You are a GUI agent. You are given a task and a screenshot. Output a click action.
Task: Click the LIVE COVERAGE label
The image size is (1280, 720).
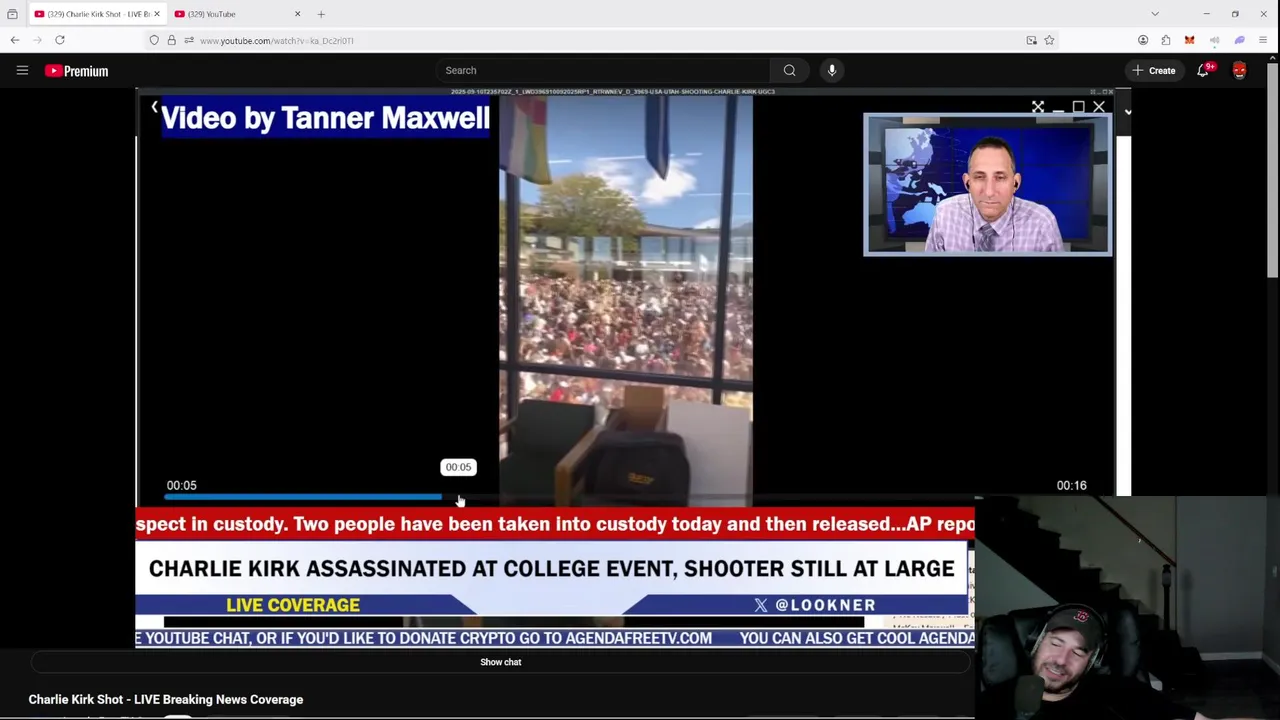pyautogui.click(x=293, y=605)
